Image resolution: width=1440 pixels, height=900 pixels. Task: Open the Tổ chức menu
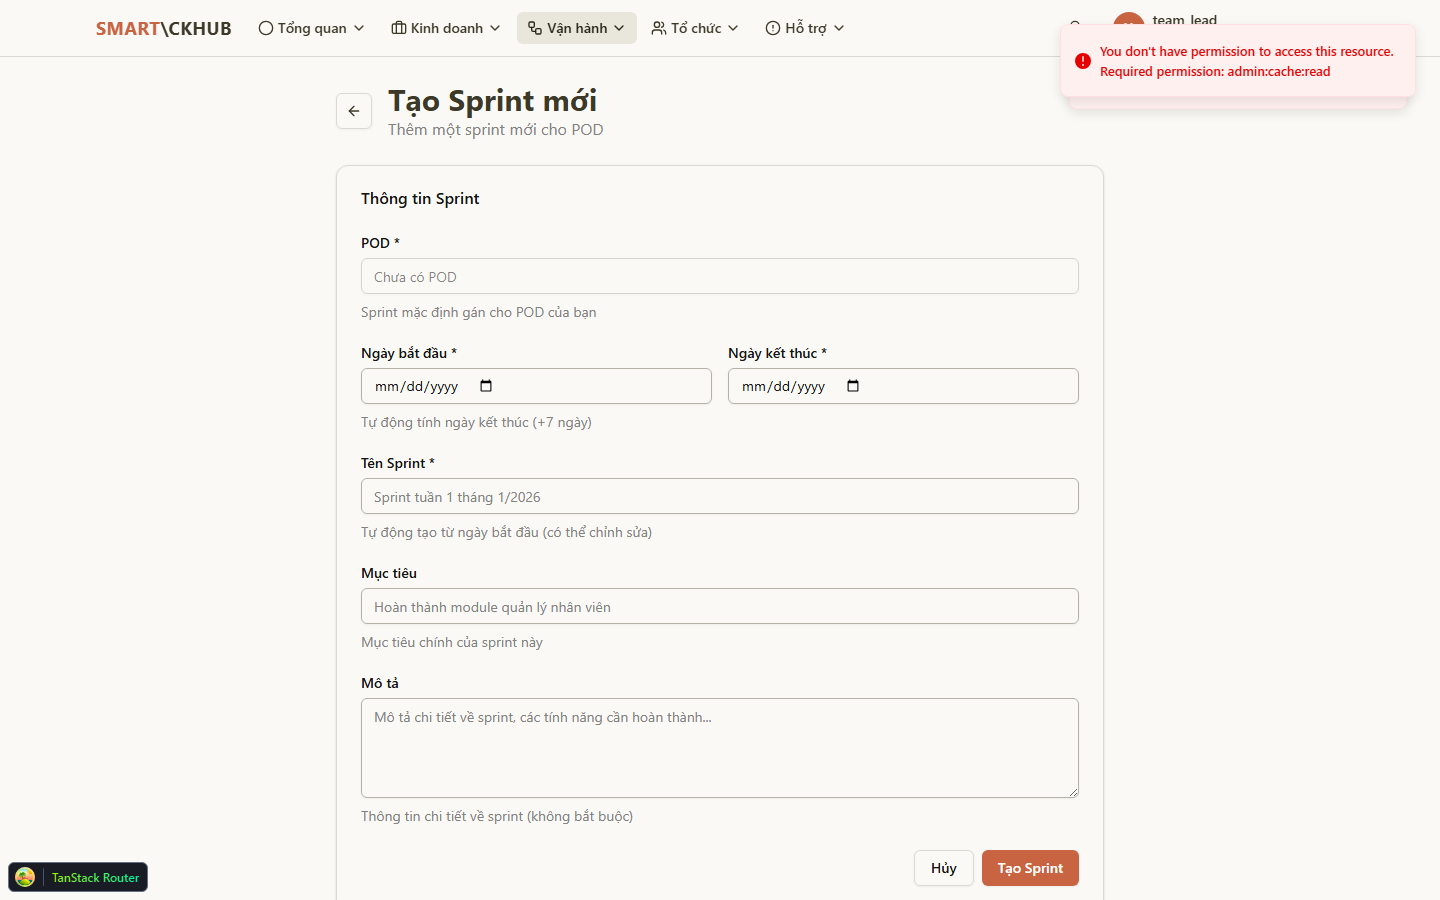pyautogui.click(x=695, y=28)
